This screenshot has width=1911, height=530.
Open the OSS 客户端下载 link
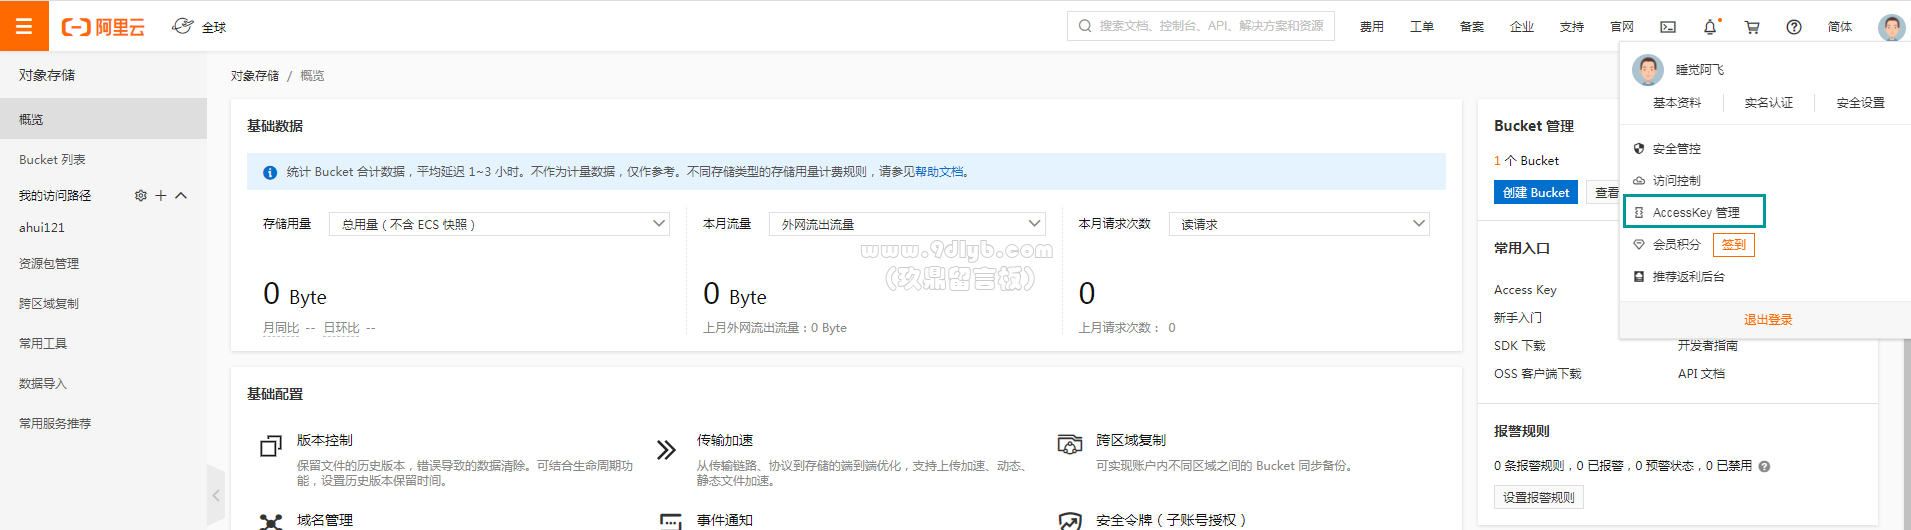[1538, 374]
